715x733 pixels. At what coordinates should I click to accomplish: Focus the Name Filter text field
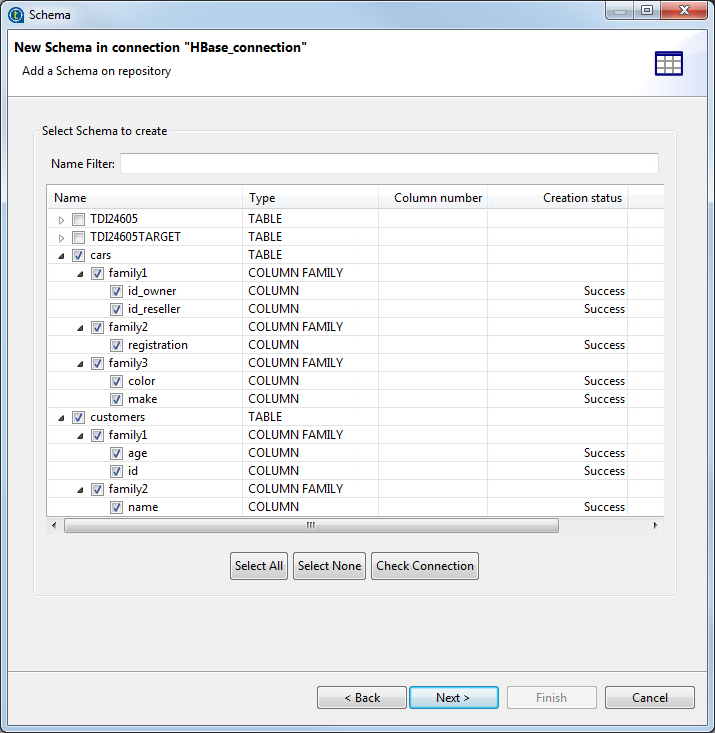coord(389,164)
